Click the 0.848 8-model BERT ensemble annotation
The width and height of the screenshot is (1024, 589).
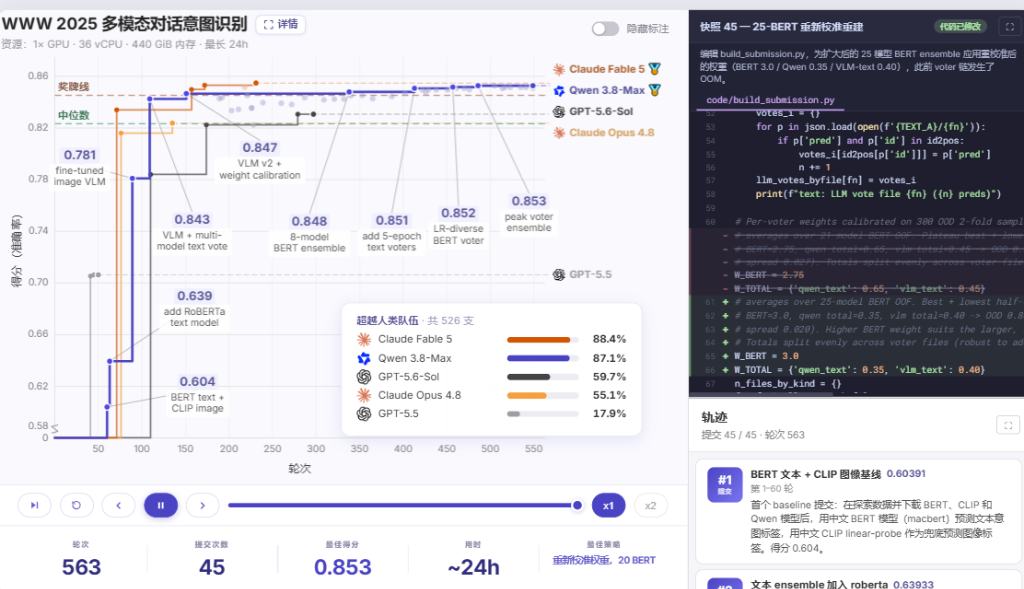(x=309, y=234)
